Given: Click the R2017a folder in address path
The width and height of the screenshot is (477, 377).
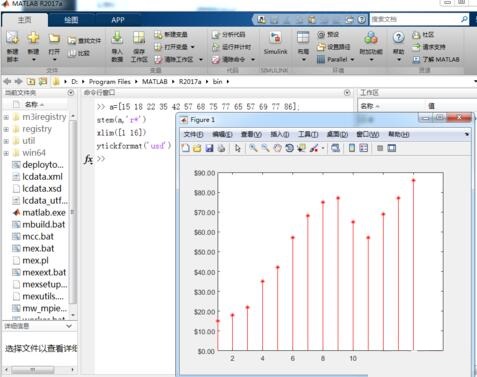Looking at the screenshot, I should [x=190, y=82].
